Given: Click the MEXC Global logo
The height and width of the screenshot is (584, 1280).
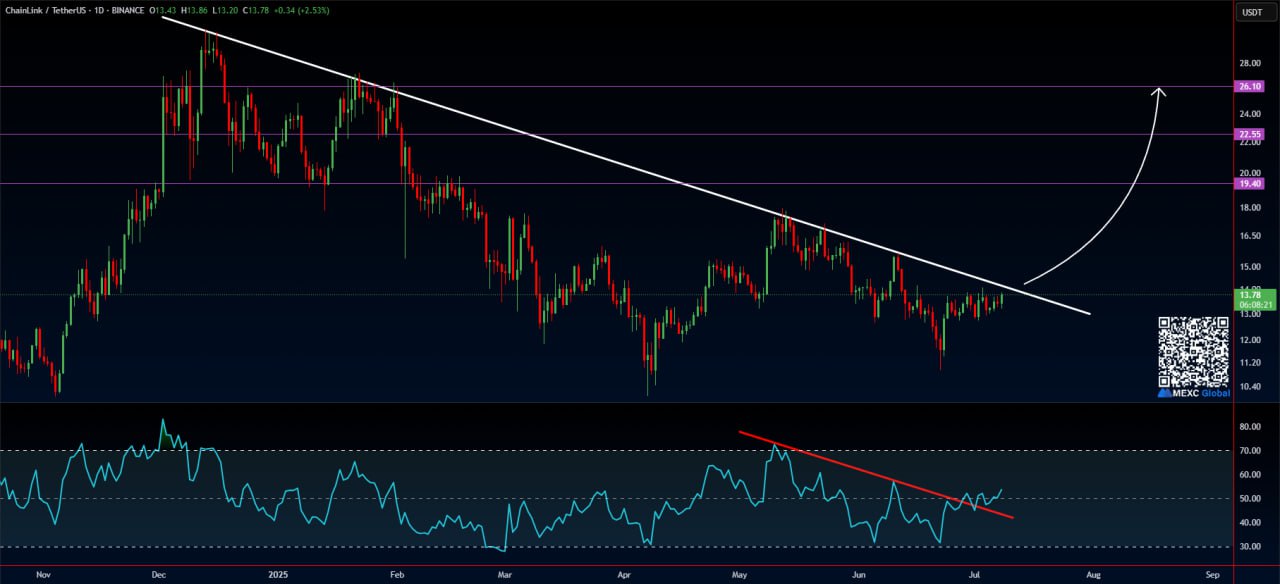Looking at the screenshot, I should click(x=1192, y=394).
